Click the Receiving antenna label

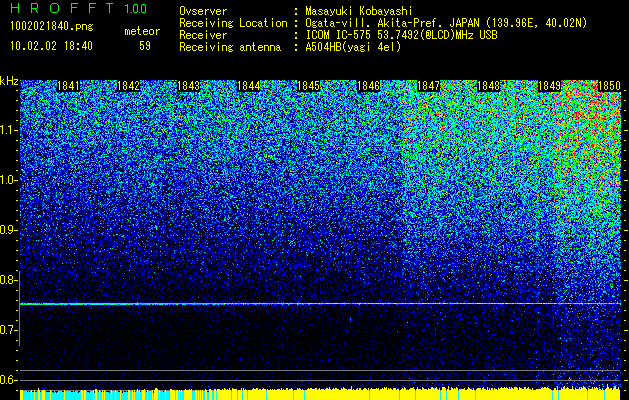(230, 47)
